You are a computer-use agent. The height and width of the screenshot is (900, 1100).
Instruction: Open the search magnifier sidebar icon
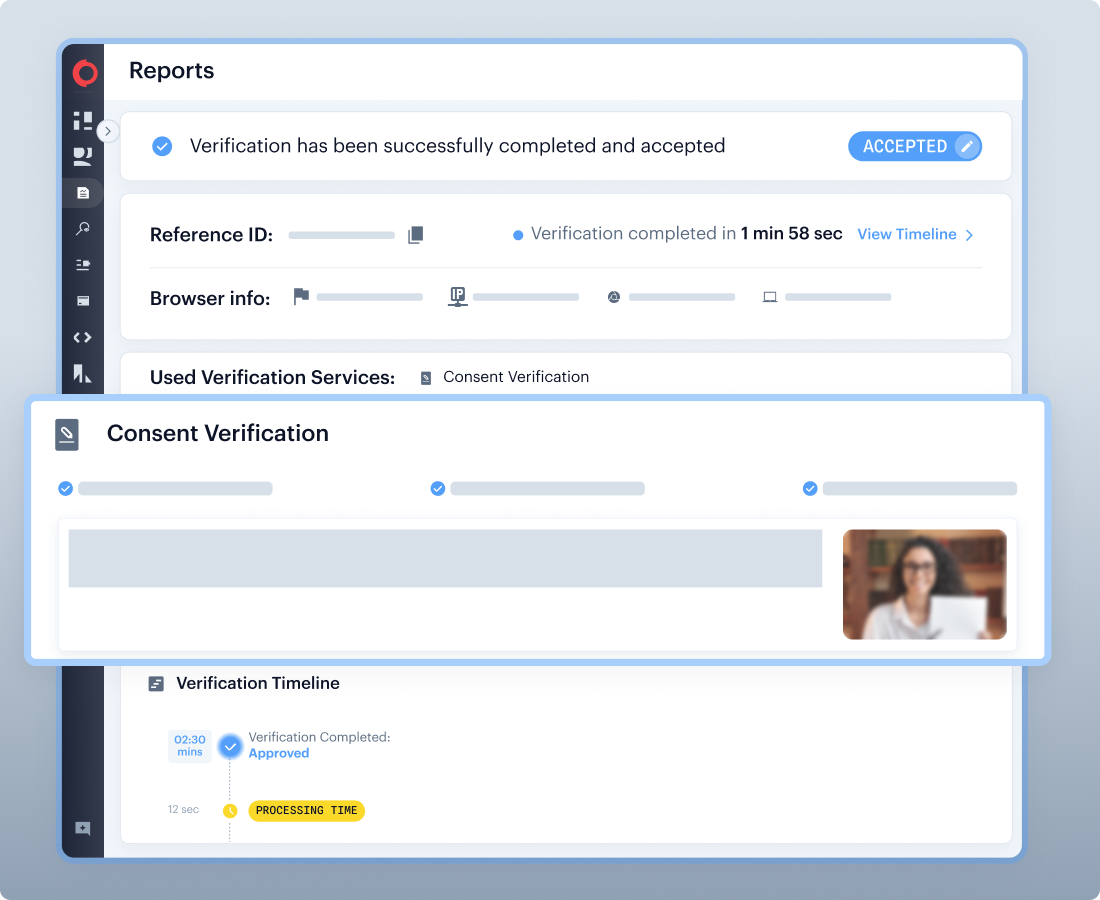click(x=83, y=229)
